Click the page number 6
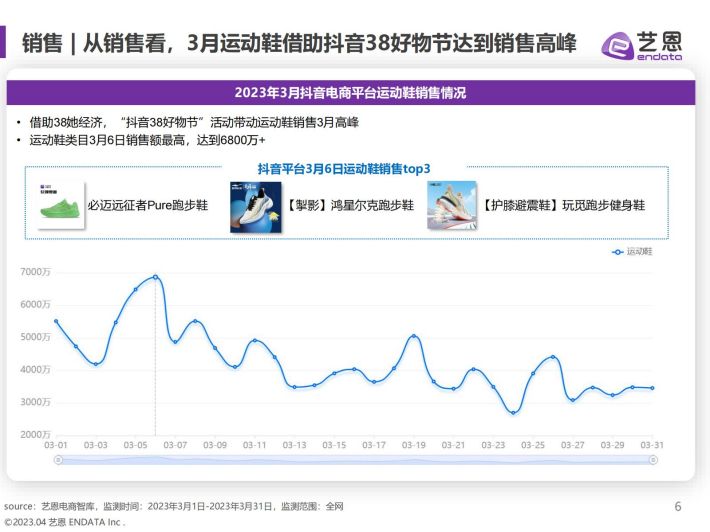Screen dimensions: 710x532 click(678, 507)
